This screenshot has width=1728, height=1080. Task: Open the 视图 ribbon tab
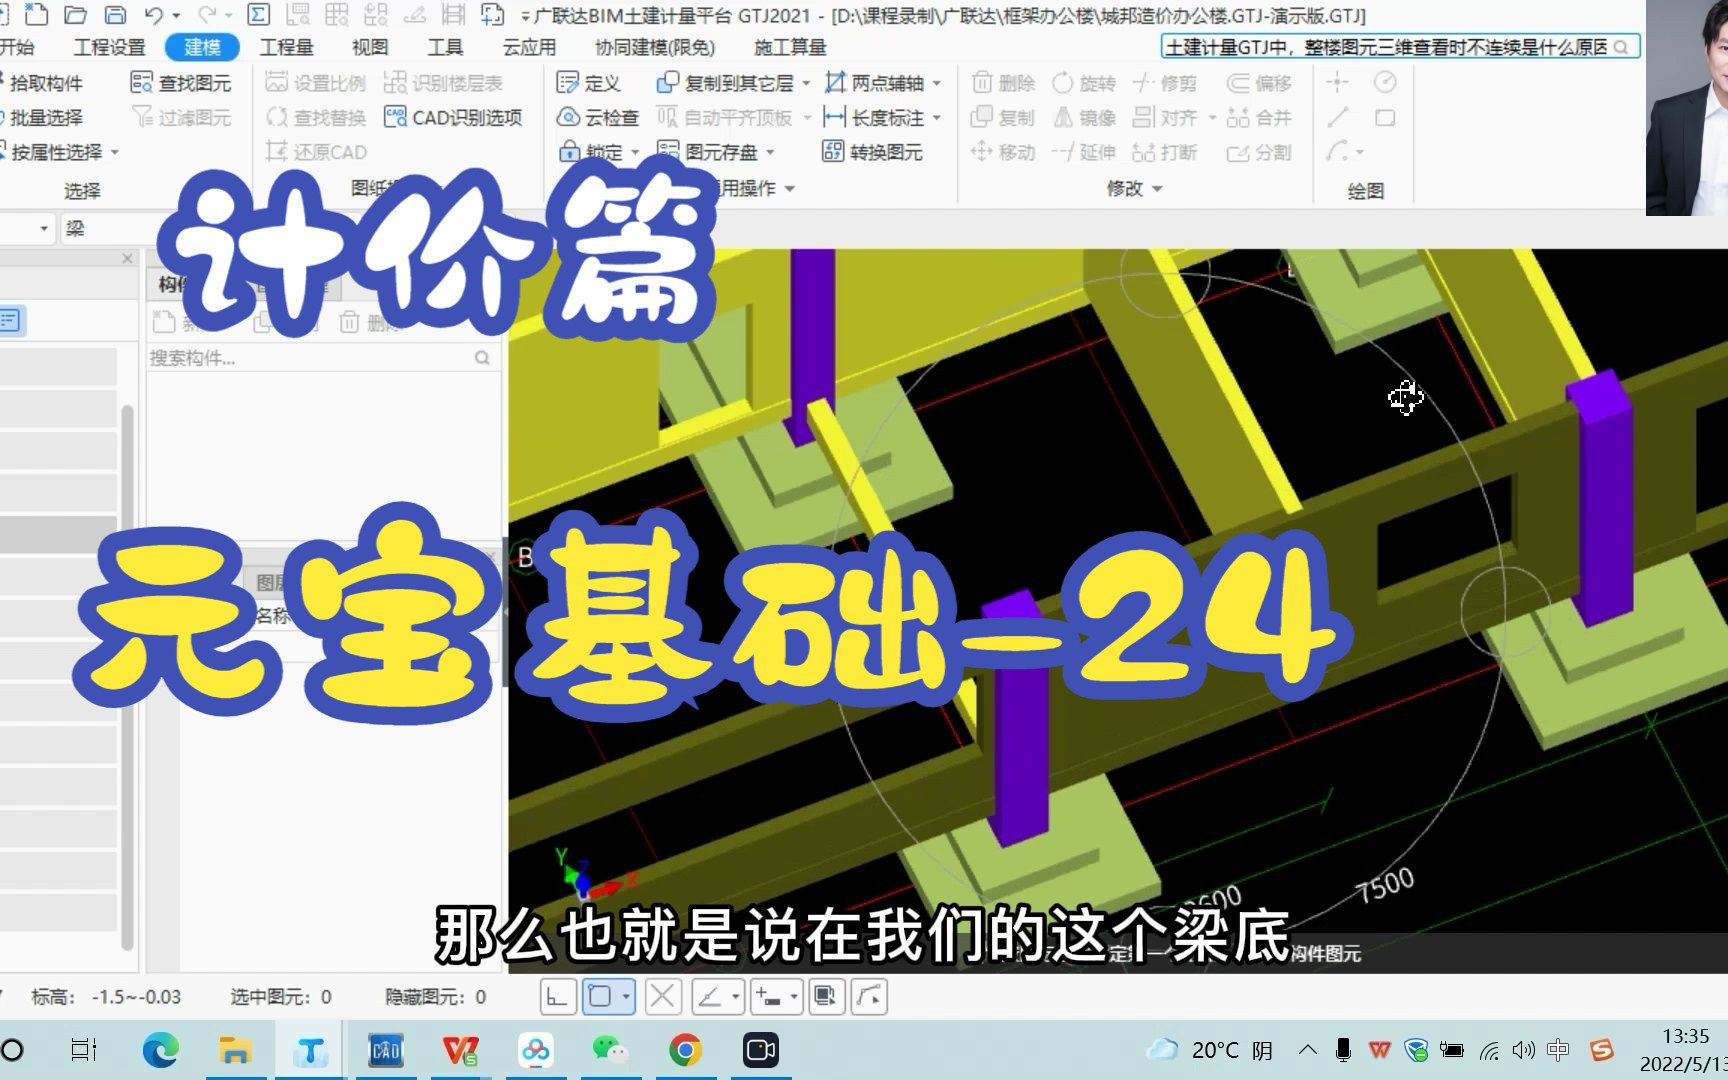click(370, 47)
